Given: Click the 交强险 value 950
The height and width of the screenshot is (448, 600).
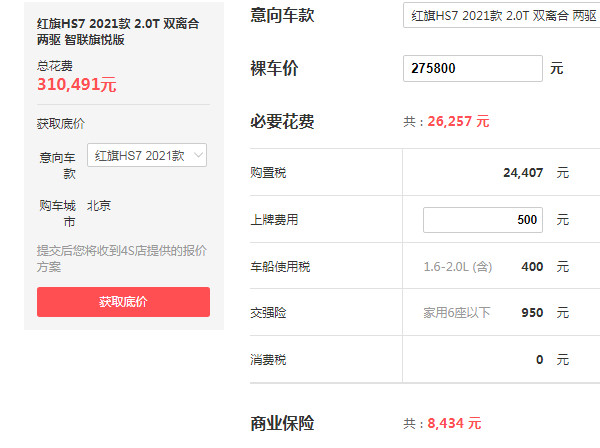Looking at the screenshot, I should click(532, 313).
